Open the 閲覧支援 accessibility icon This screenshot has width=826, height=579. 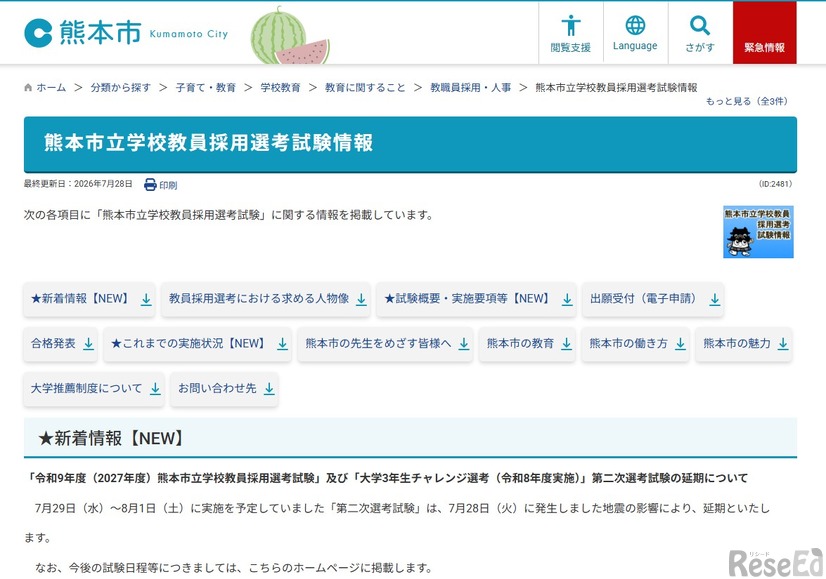[571, 33]
